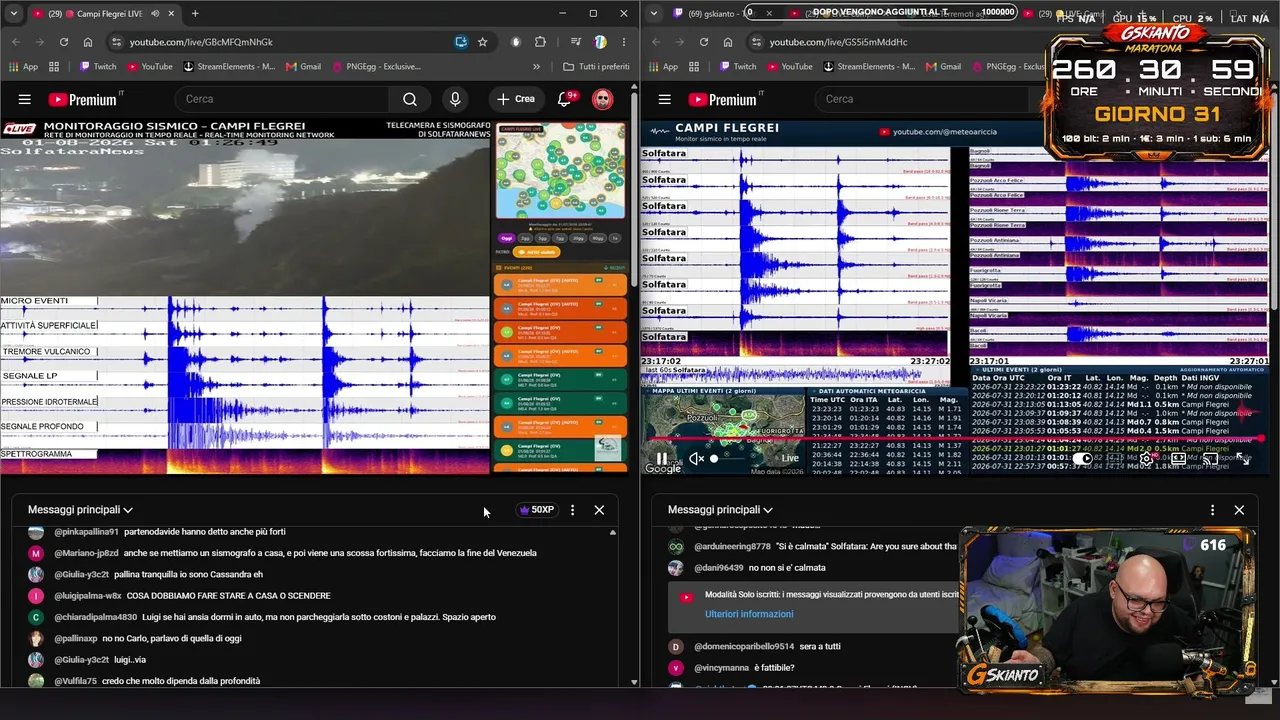Open tab search dropdown in right browser
The height and width of the screenshot is (720, 1280).
click(654, 14)
